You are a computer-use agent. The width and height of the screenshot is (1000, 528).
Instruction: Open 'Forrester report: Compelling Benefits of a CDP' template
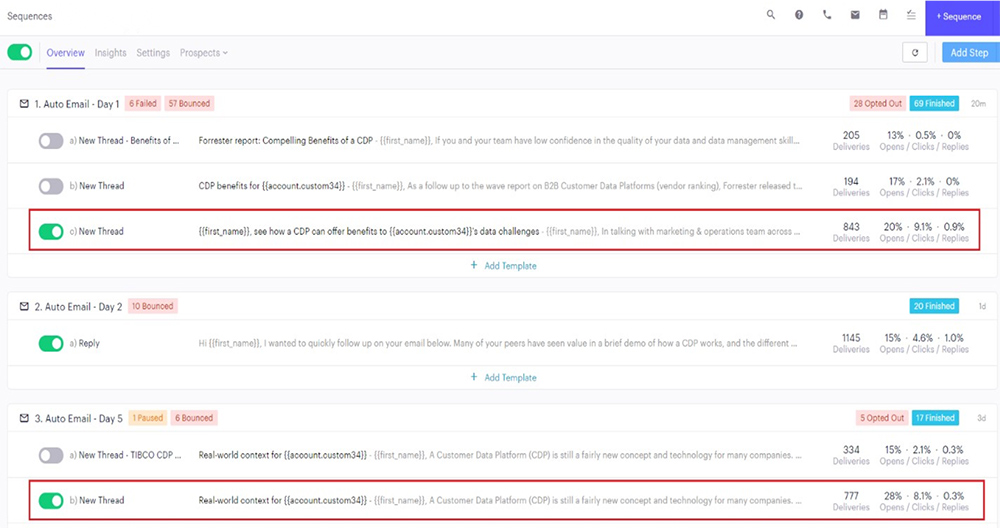pos(286,141)
